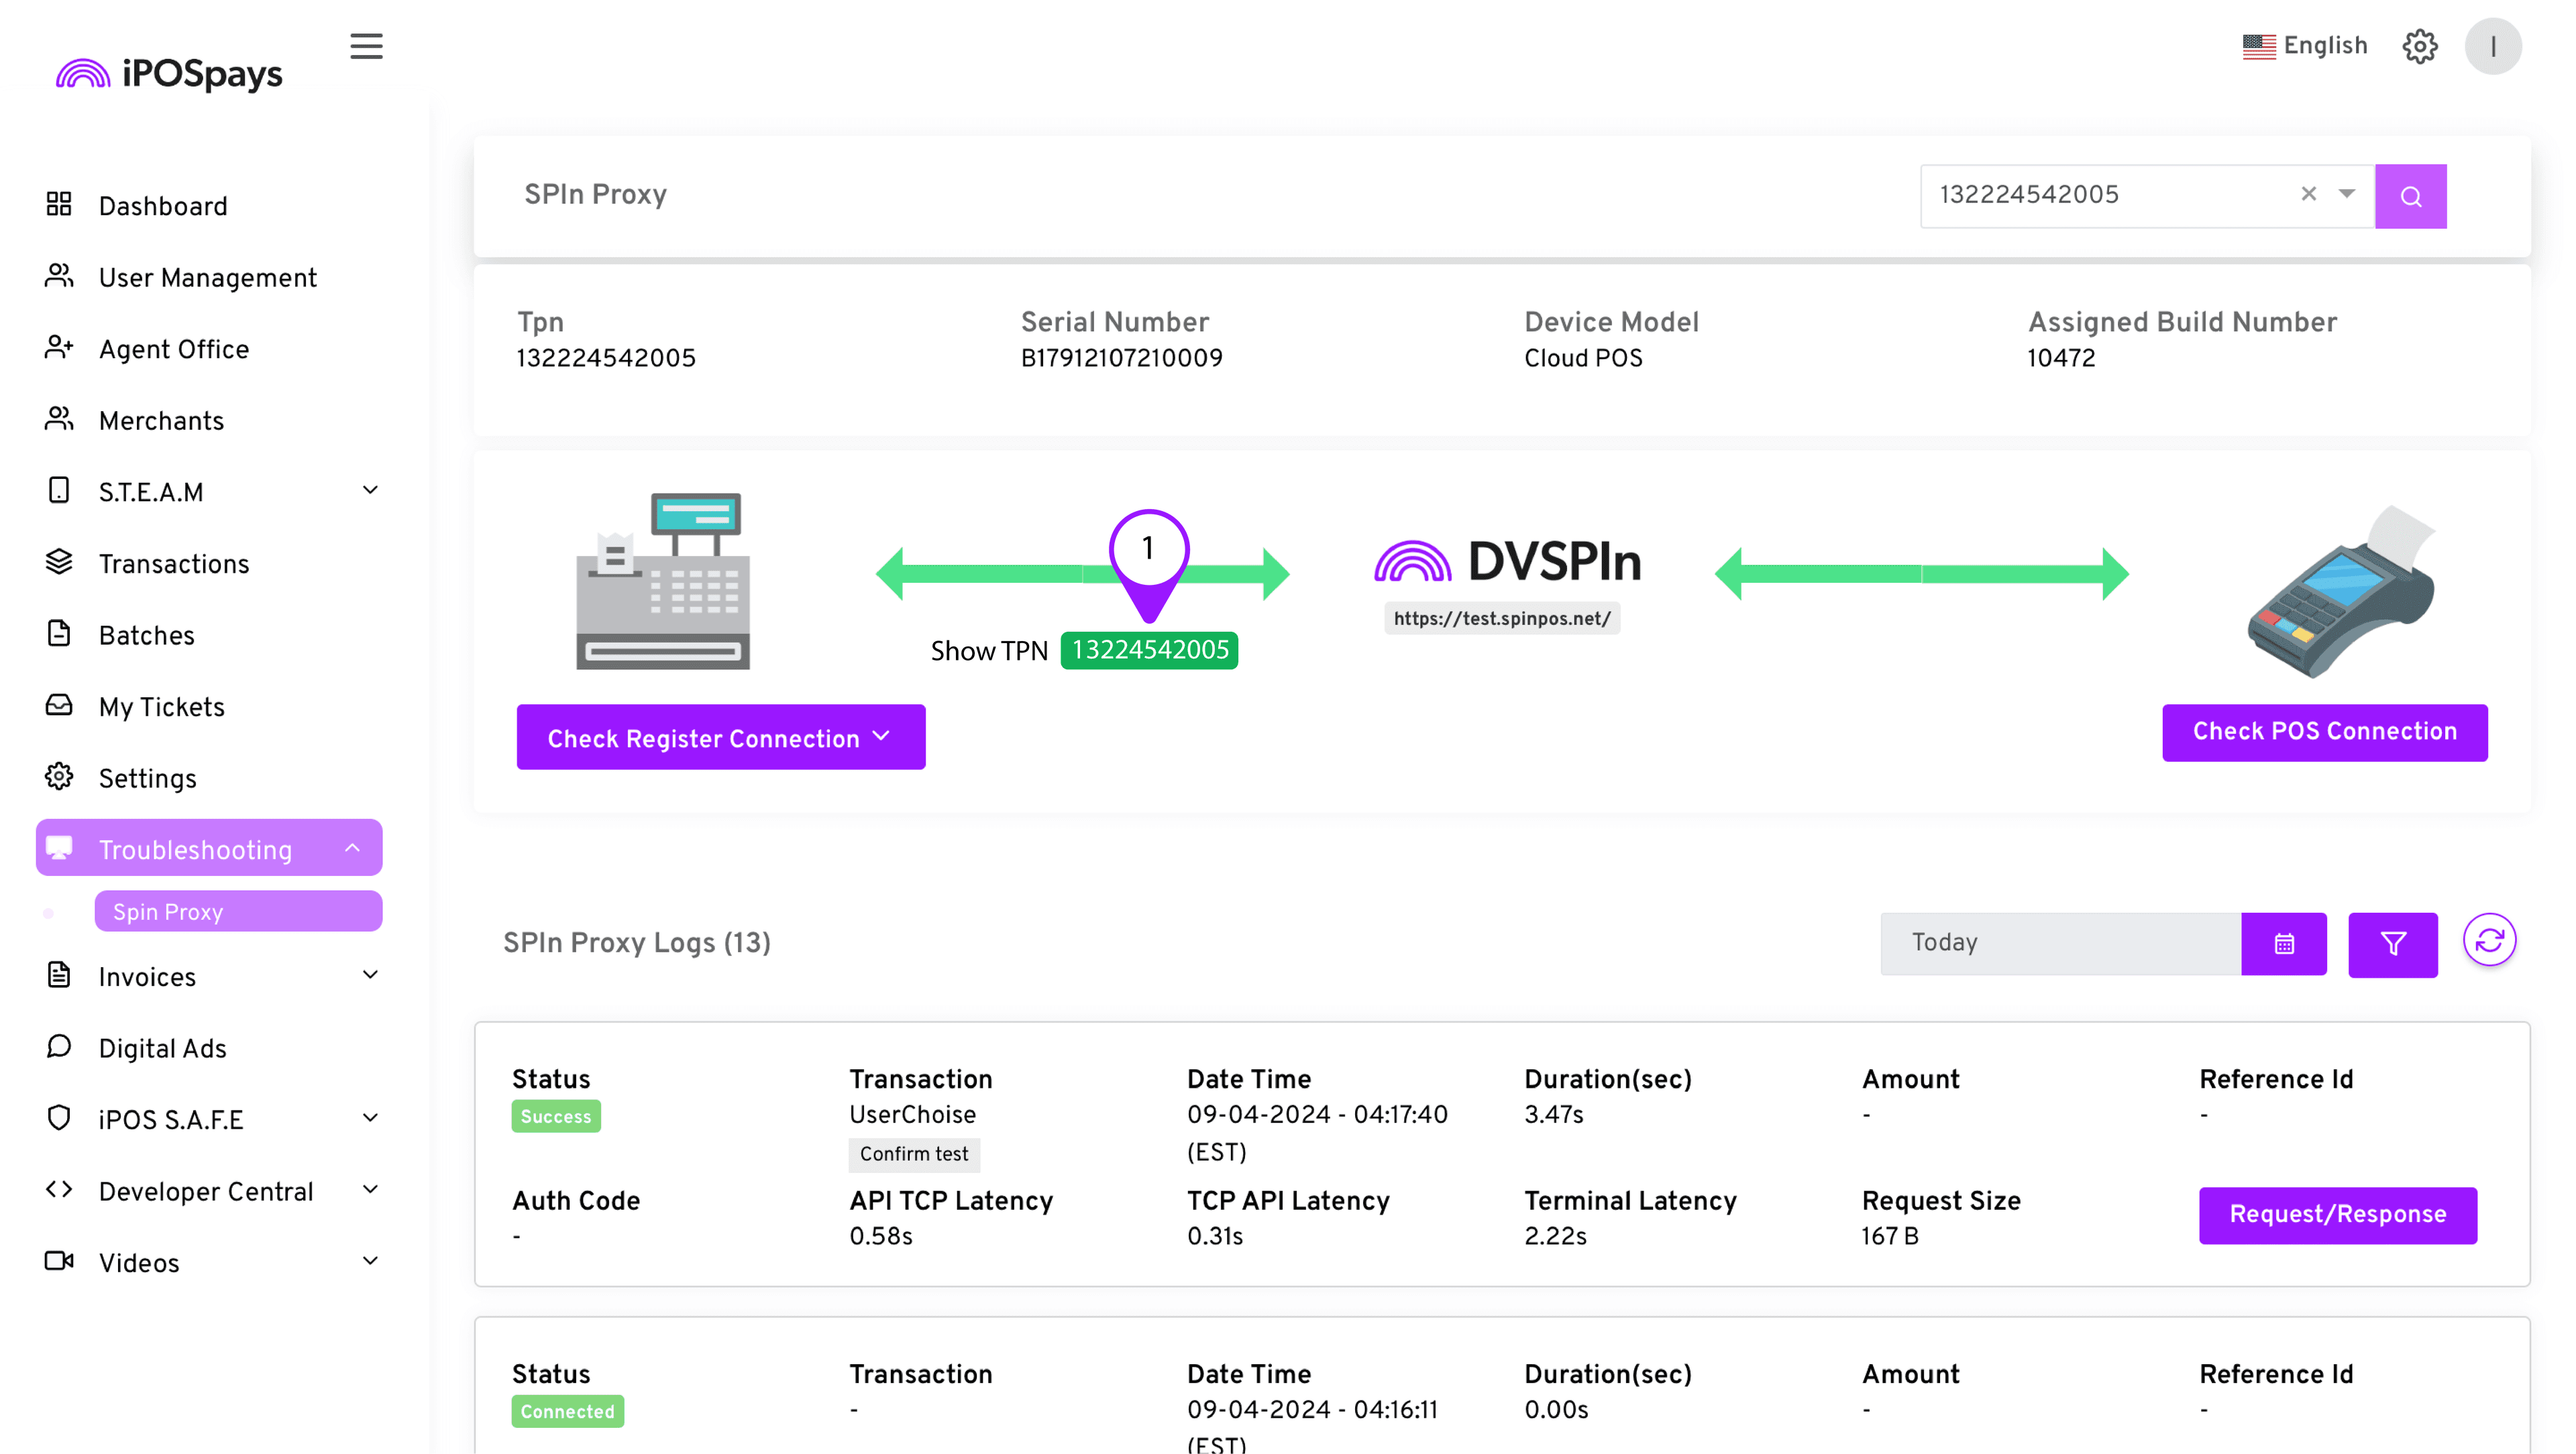The image size is (2576, 1454).
Task: Click serial number B17912107210009
Action: (x=1121, y=359)
